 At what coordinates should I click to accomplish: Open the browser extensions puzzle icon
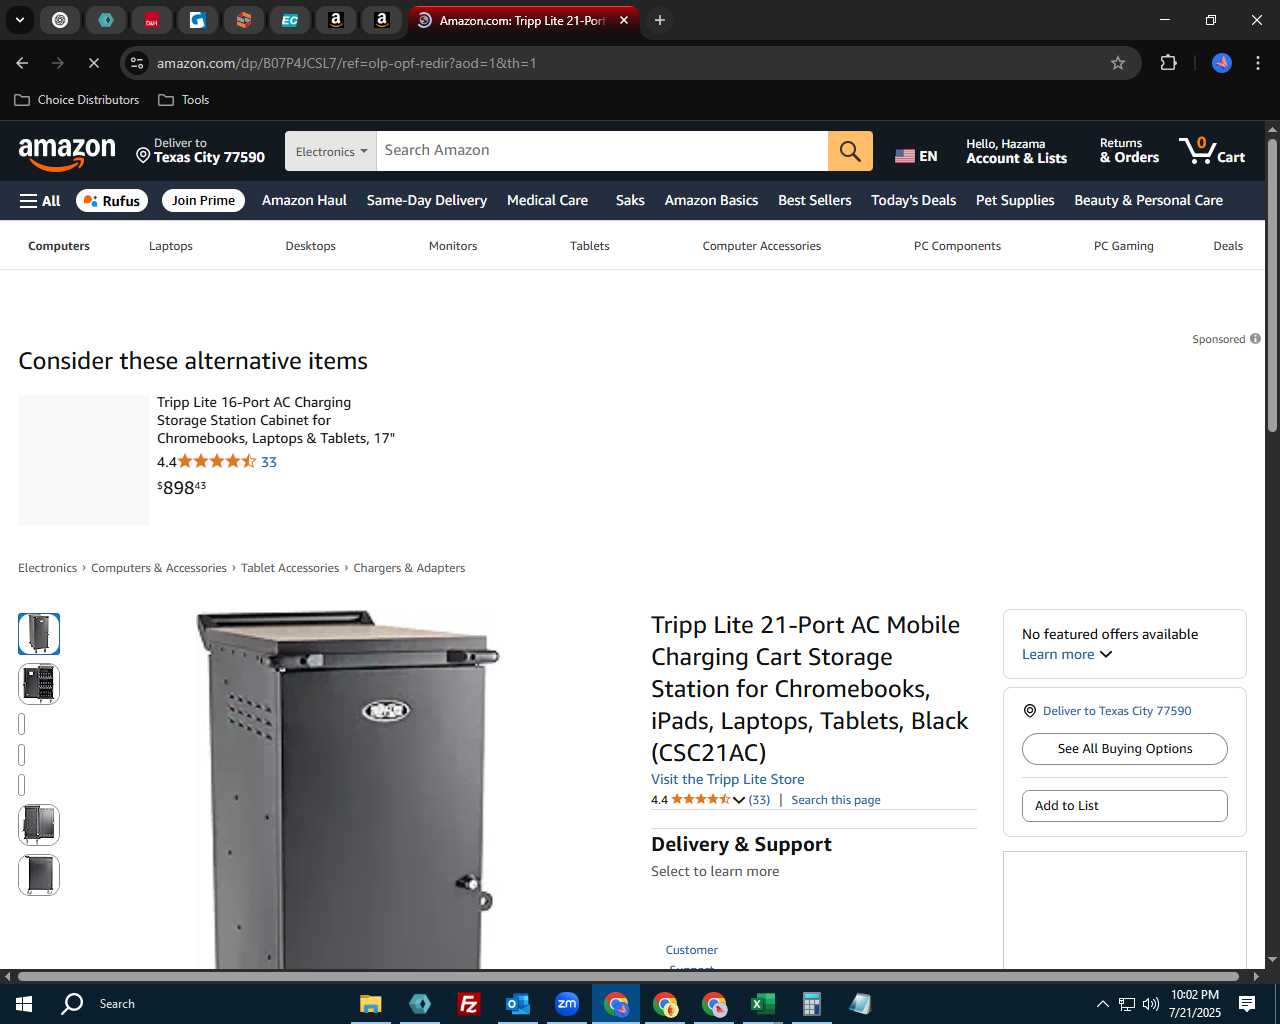pos(1168,63)
